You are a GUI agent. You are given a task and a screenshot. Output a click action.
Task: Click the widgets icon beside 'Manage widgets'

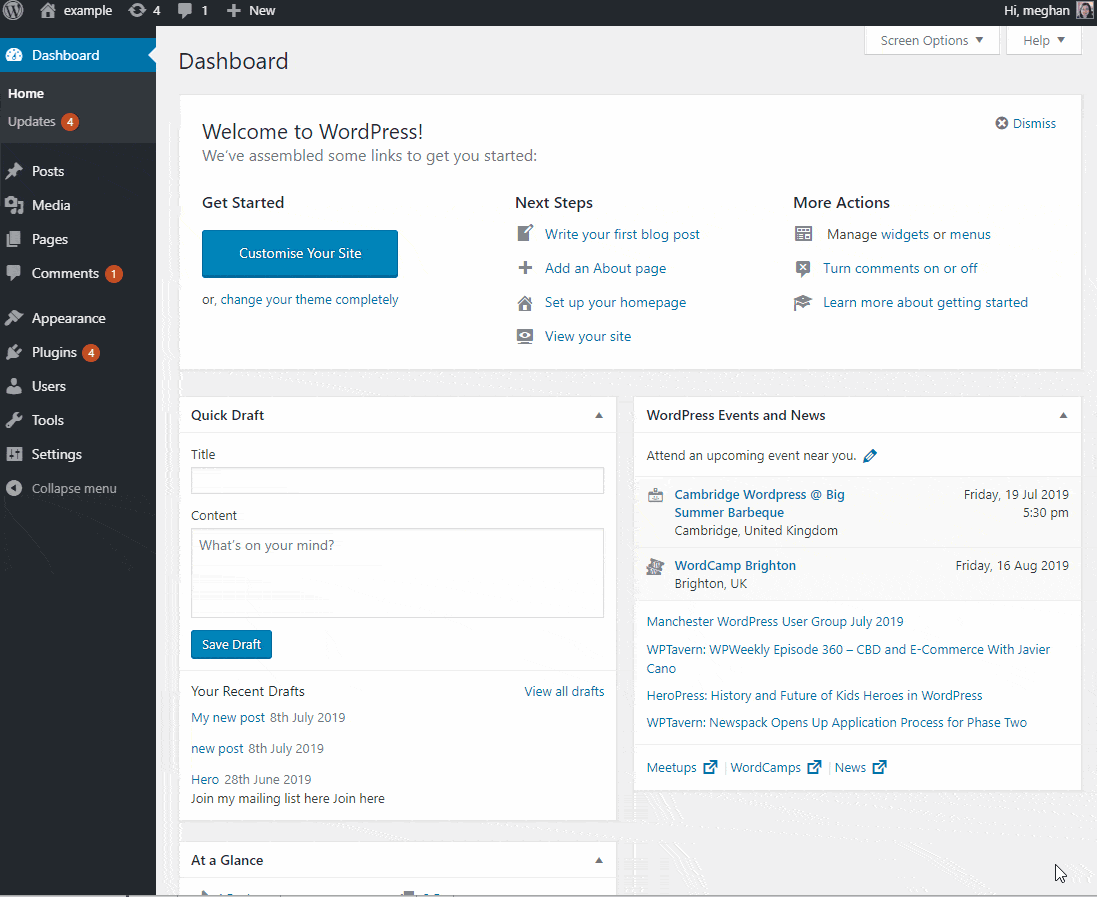coord(803,234)
